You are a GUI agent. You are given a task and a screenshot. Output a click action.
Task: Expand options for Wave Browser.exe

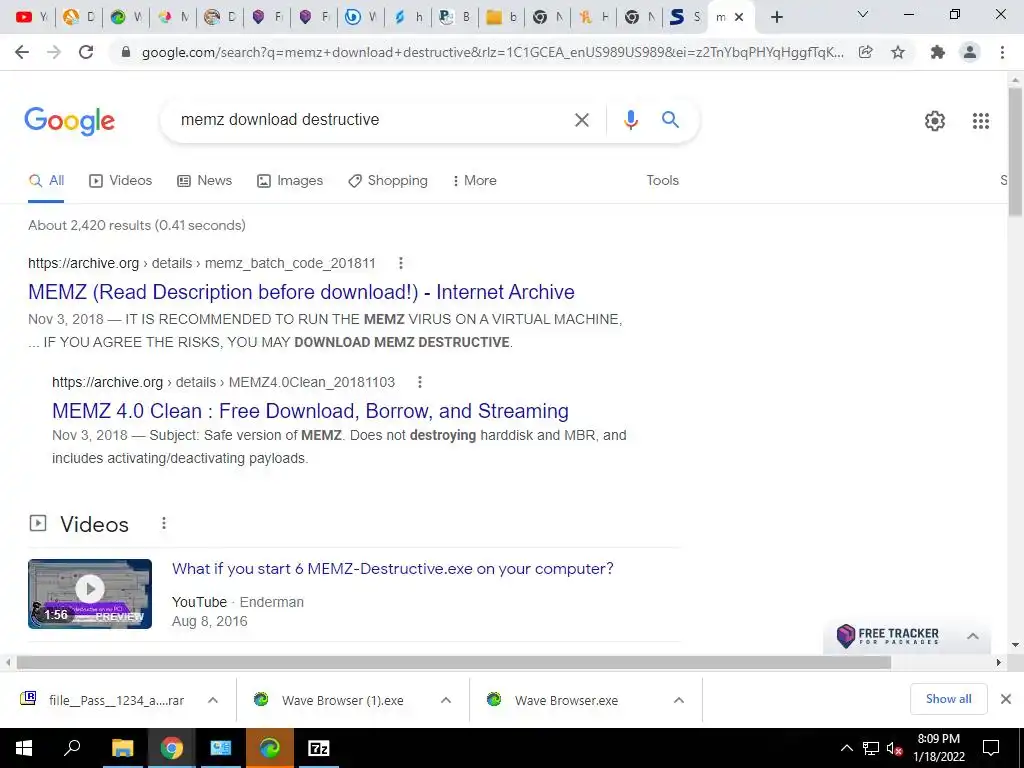679,700
